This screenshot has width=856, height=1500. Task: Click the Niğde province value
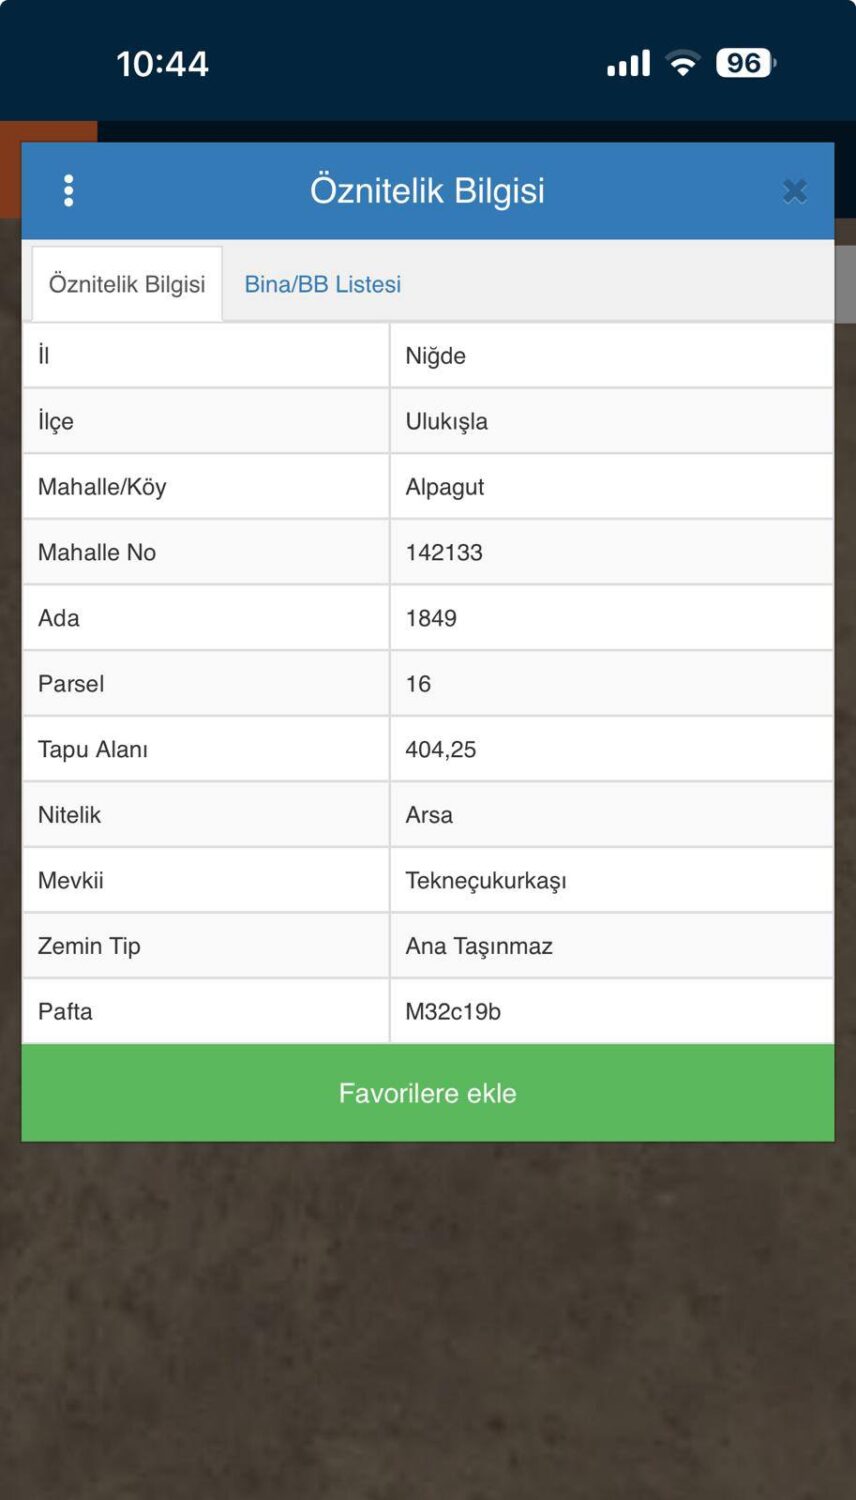click(435, 356)
